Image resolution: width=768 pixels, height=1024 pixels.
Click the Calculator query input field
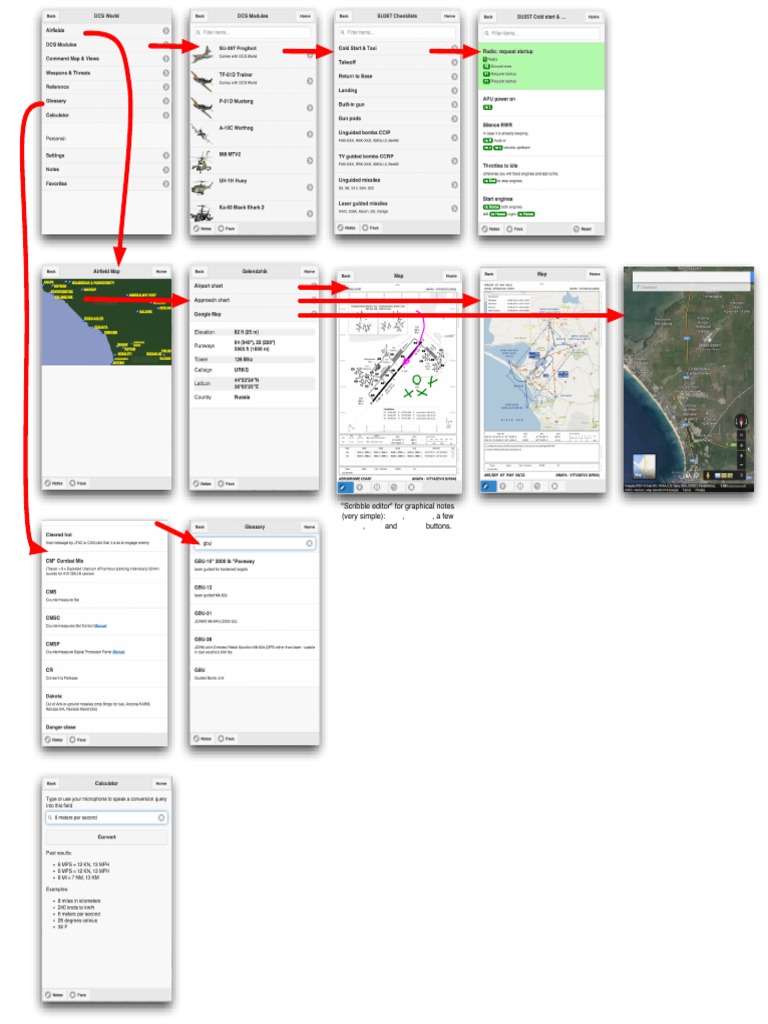106,818
